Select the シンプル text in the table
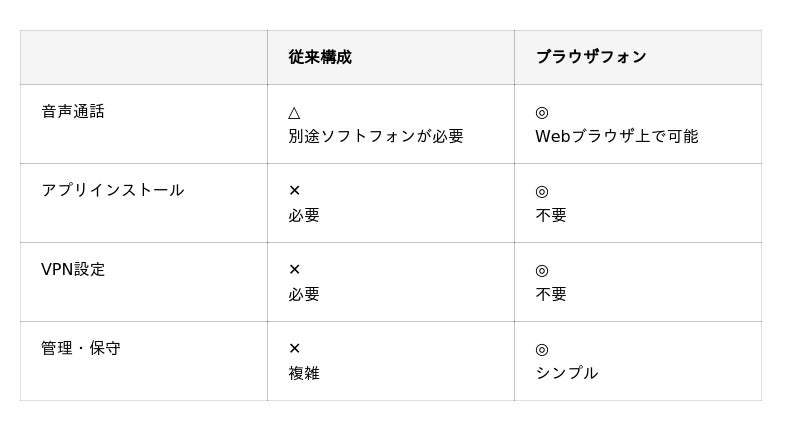800x431 pixels. (566, 373)
